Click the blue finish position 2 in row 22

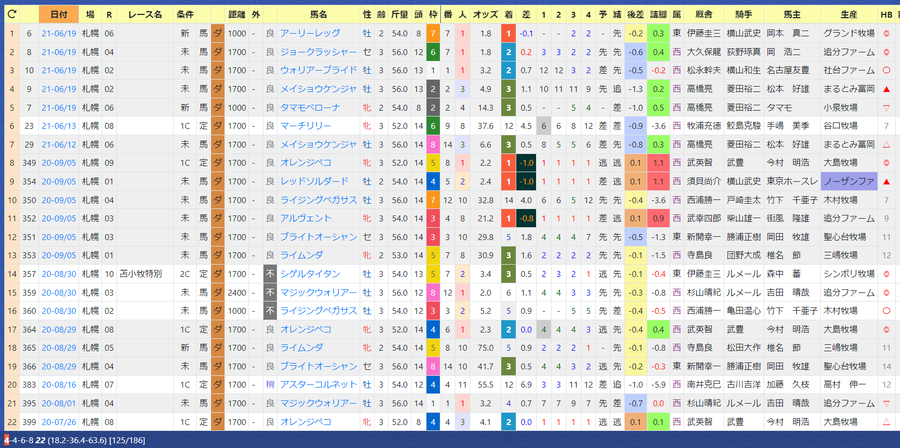tap(507, 422)
